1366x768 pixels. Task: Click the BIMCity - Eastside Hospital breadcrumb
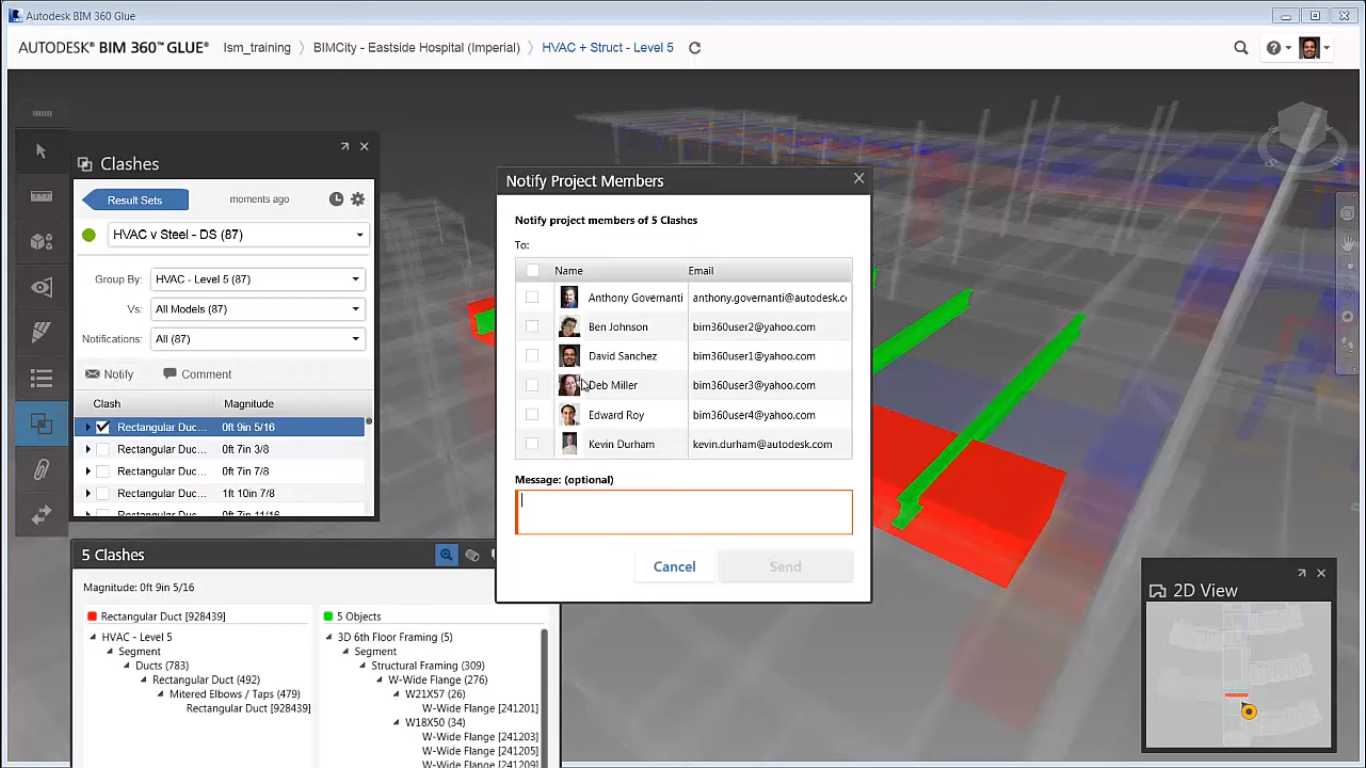[x=416, y=48]
